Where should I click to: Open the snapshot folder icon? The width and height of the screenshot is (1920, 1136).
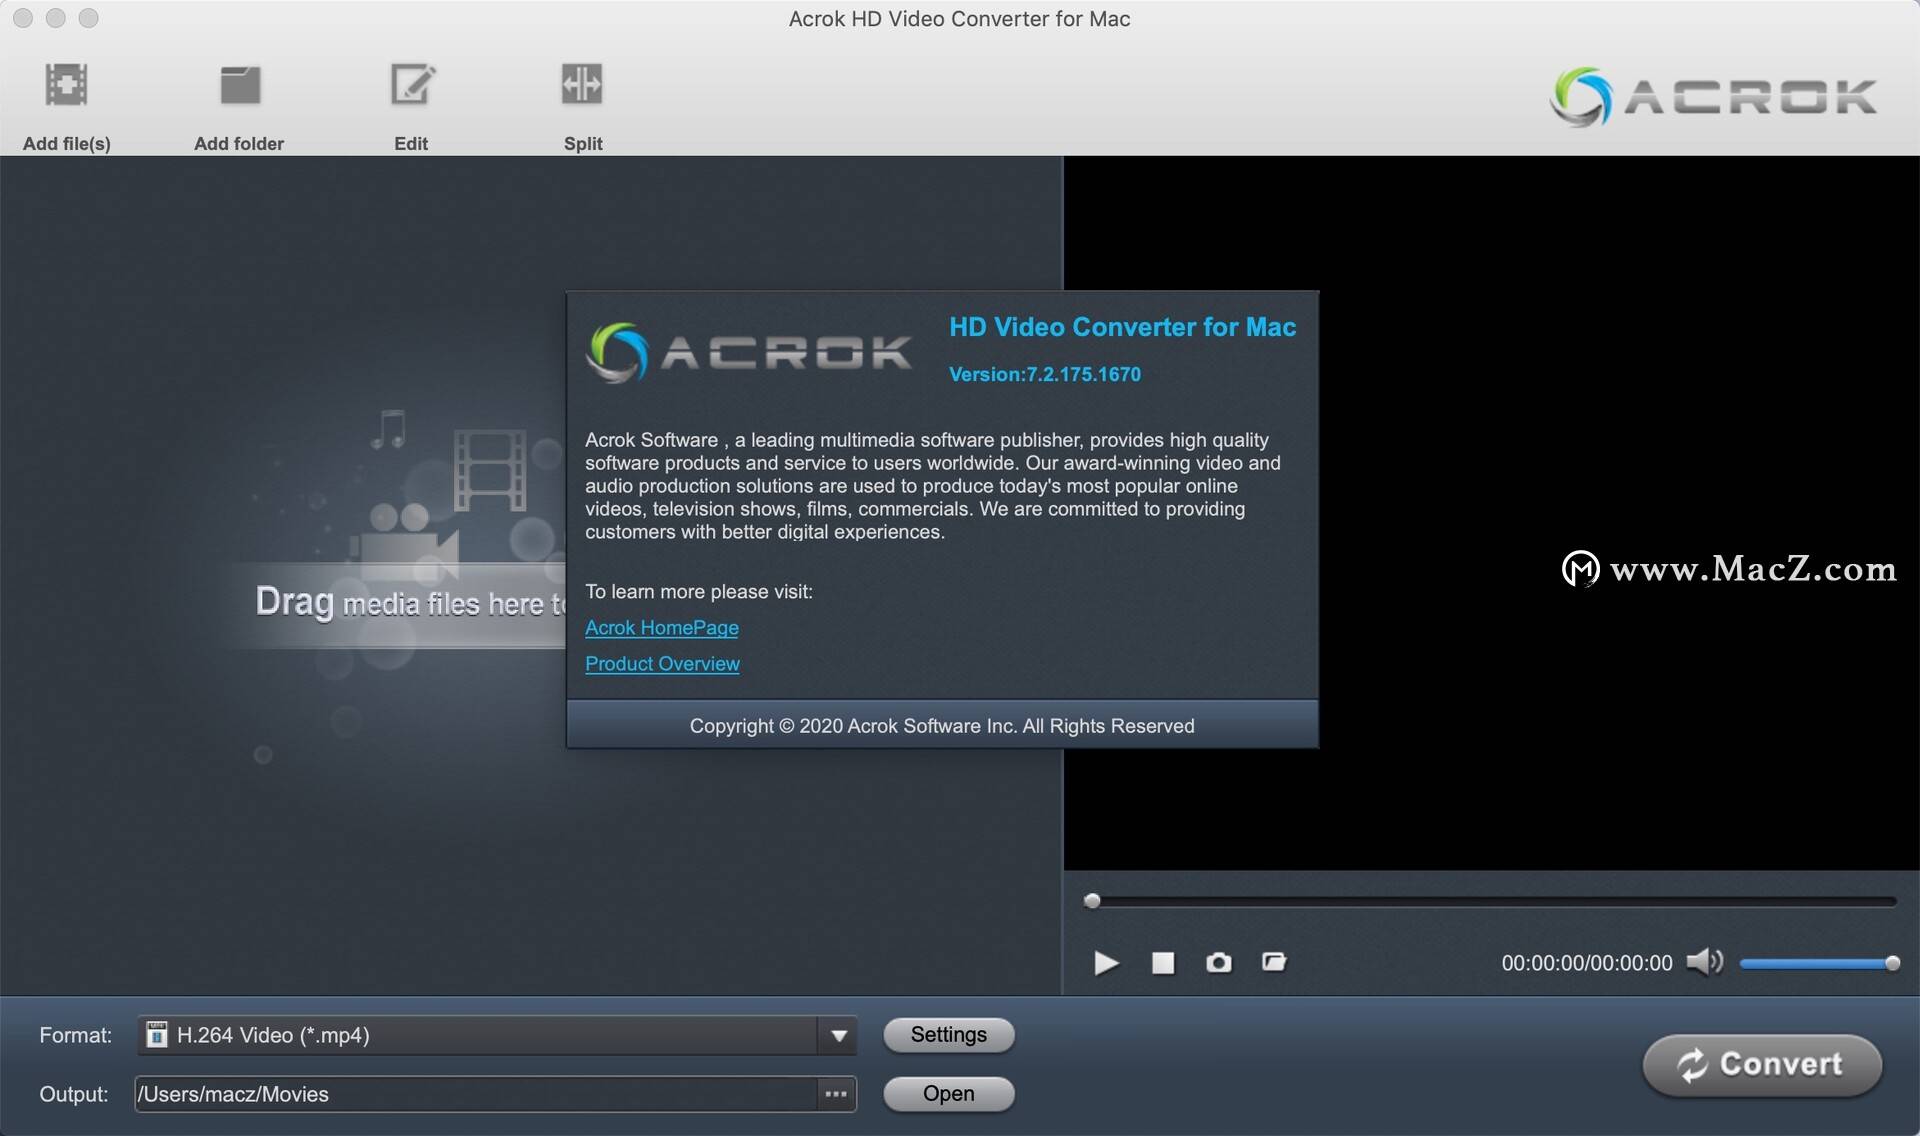tap(1274, 963)
